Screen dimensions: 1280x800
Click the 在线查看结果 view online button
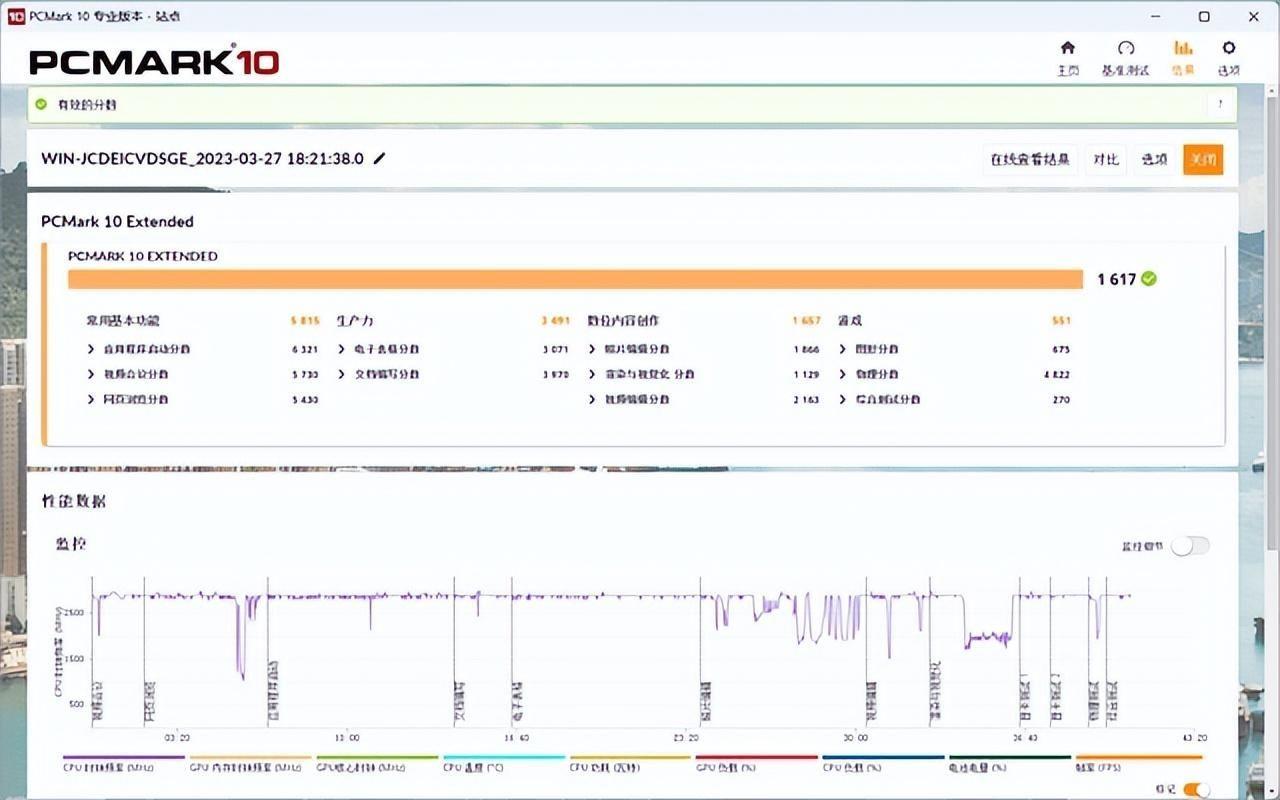(x=1030, y=159)
